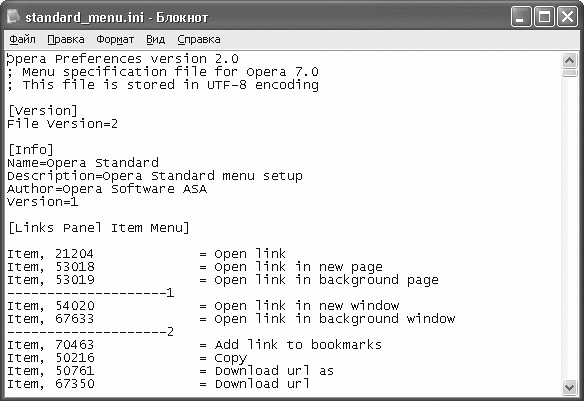Maximize the Notepad window
The height and width of the screenshot is (401, 584).
[544, 17]
